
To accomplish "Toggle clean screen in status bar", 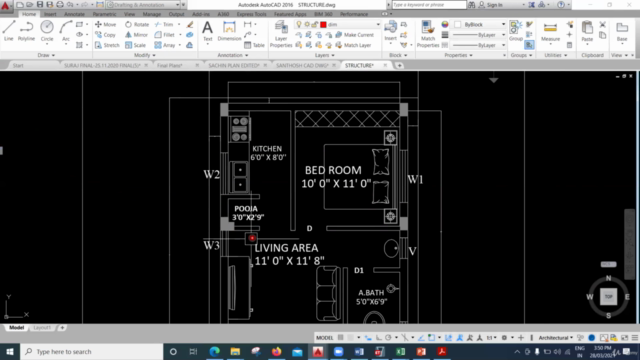I will [x=624, y=338].
